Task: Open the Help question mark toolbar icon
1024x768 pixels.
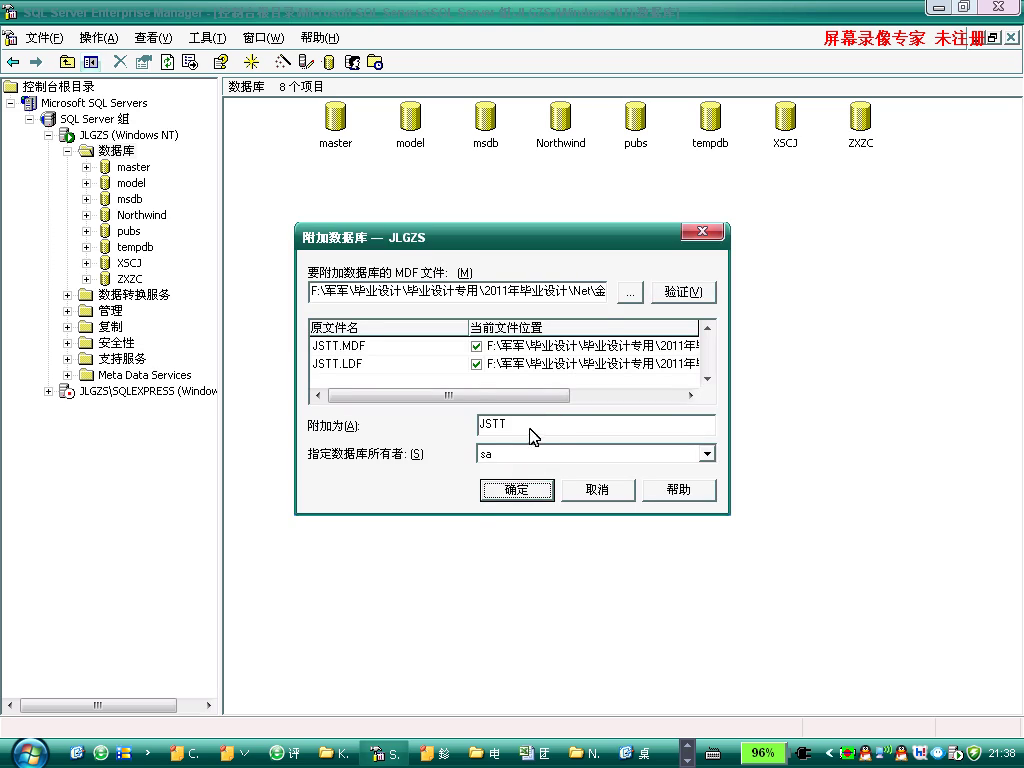Action: [x=221, y=62]
